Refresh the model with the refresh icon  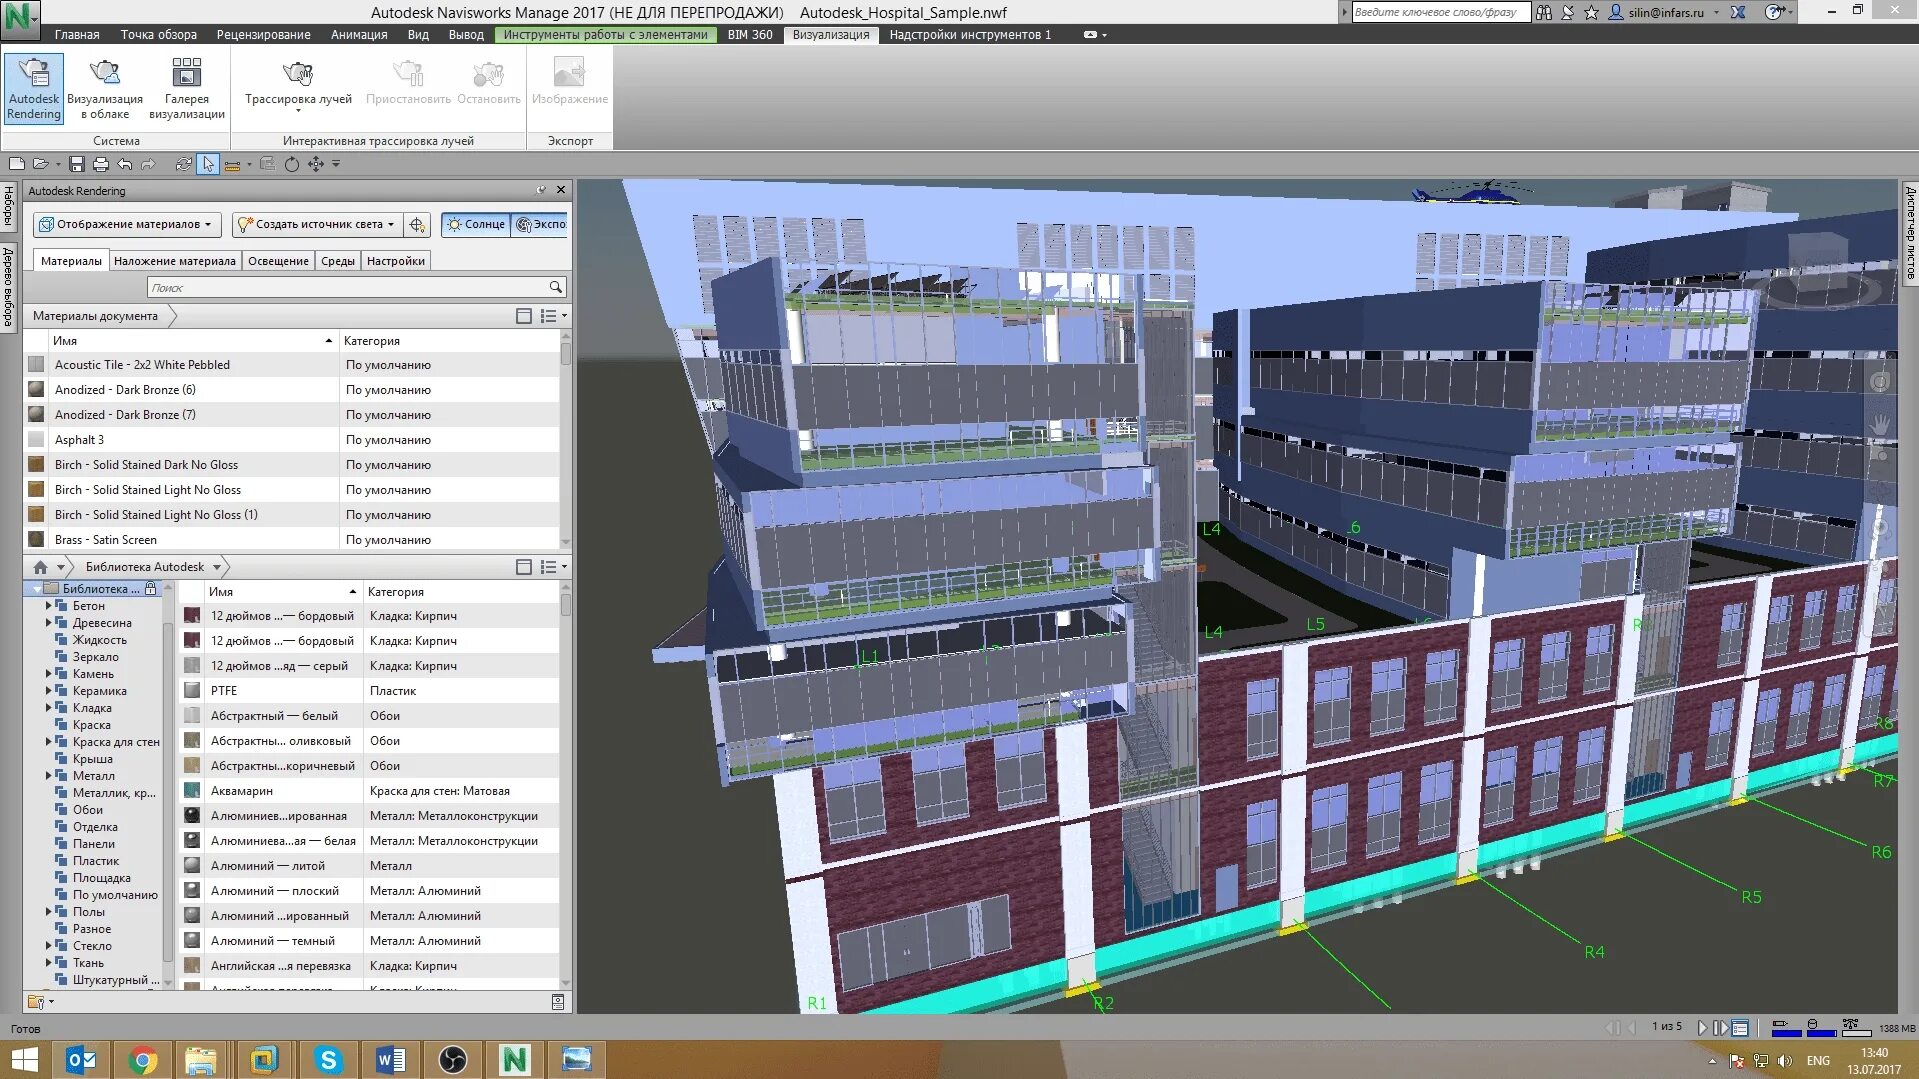[x=183, y=164]
